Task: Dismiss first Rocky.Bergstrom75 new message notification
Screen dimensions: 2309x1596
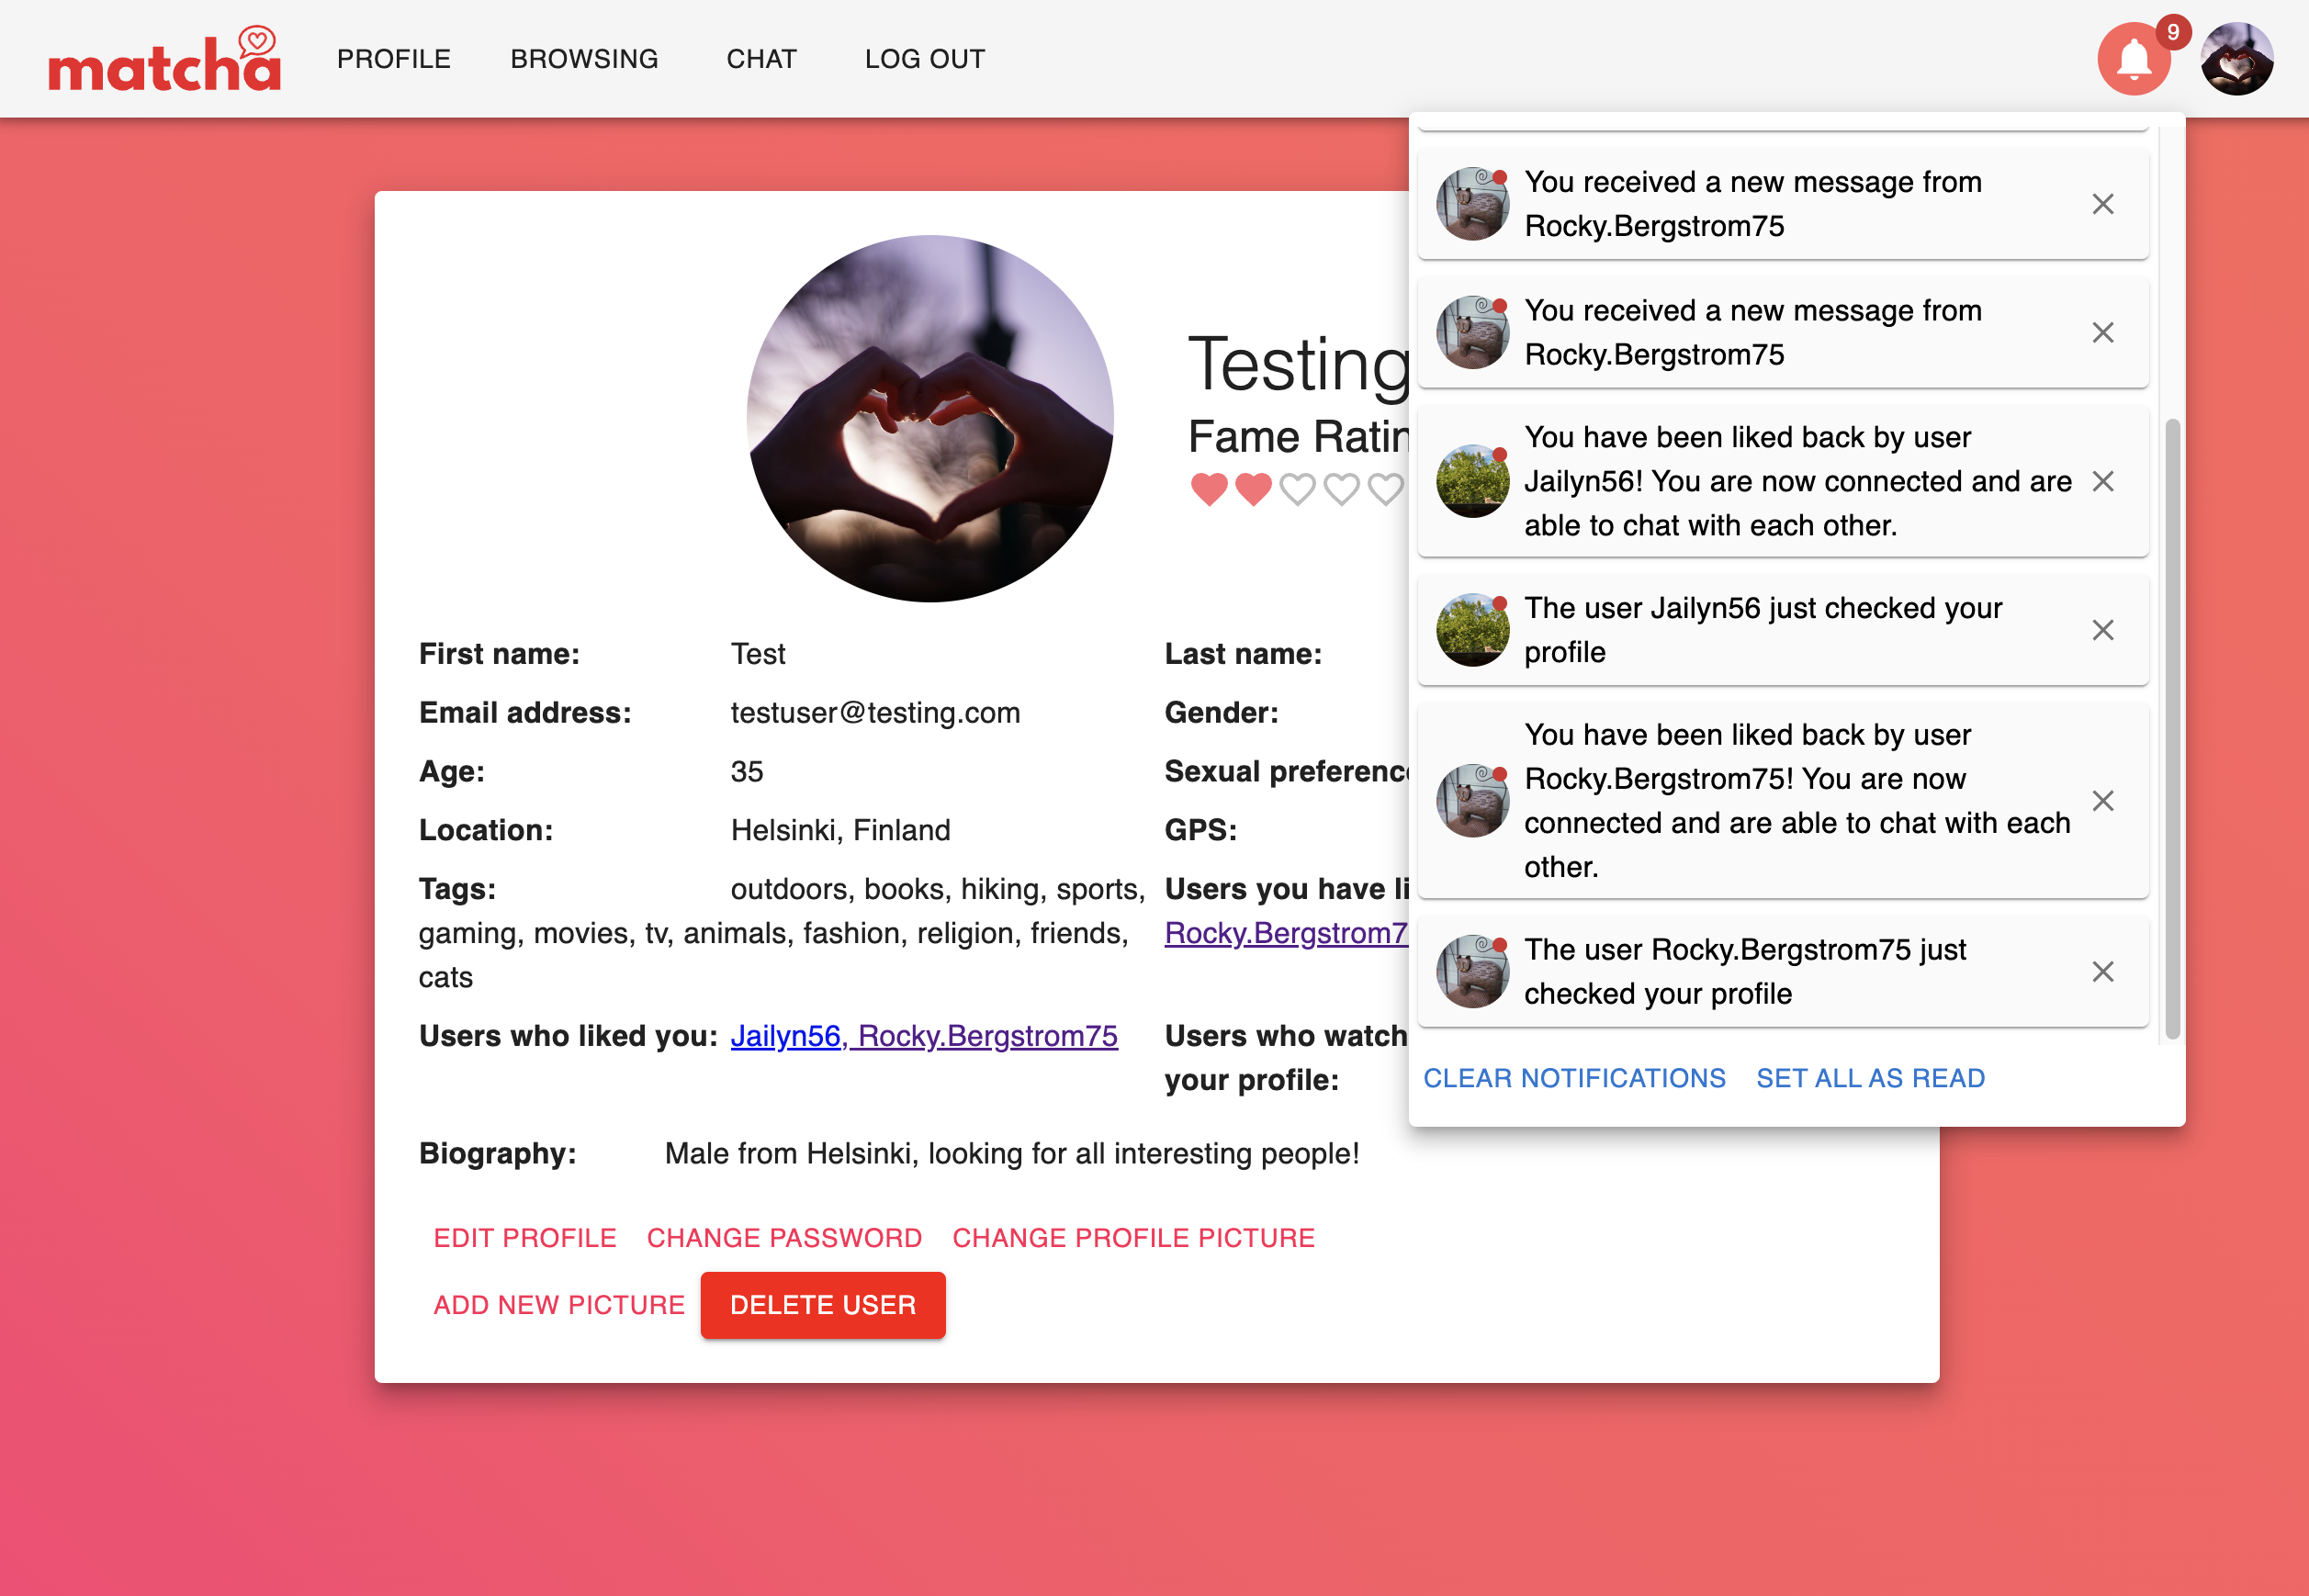Action: 2103,204
